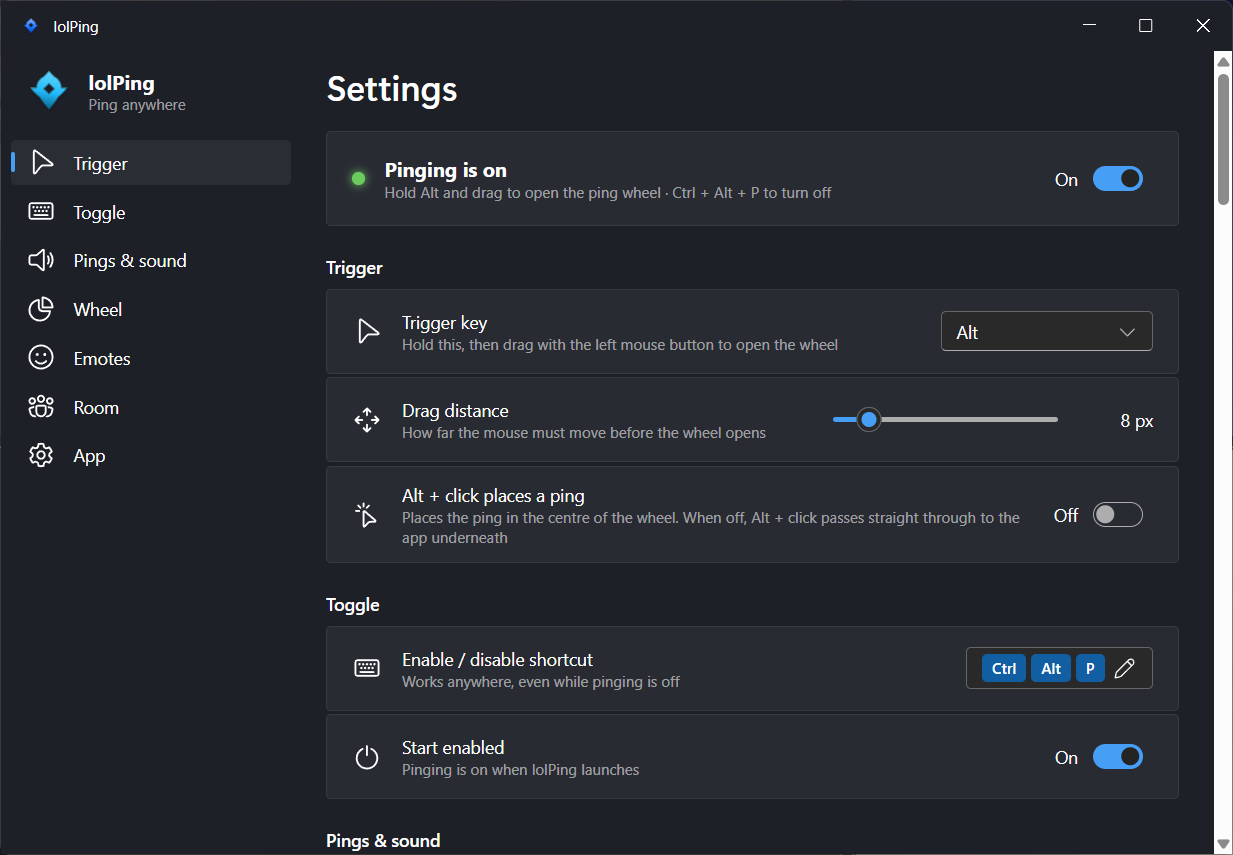1233x855 pixels.
Task: Click the Wheel pie-chart icon in sidebar
Action: pos(41,310)
